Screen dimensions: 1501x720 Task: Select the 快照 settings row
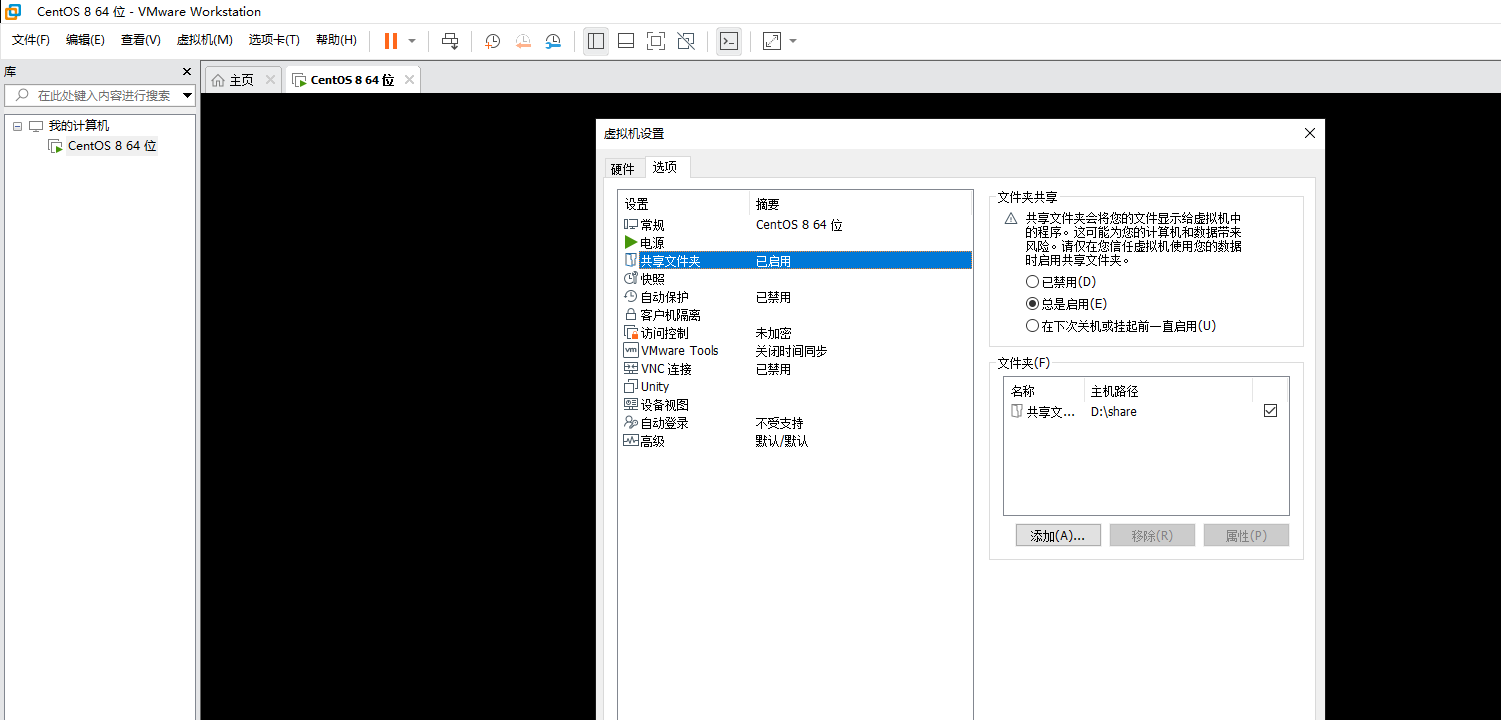[795, 279]
